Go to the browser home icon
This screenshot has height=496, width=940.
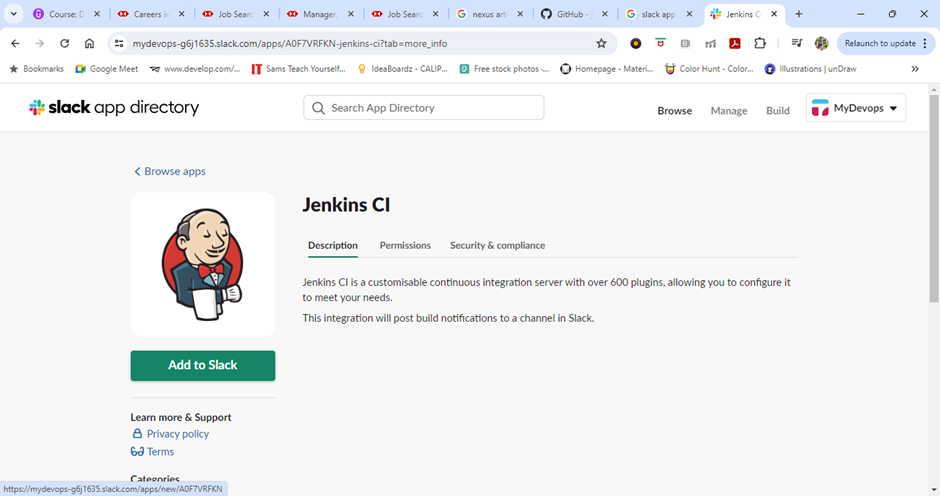[x=89, y=43]
